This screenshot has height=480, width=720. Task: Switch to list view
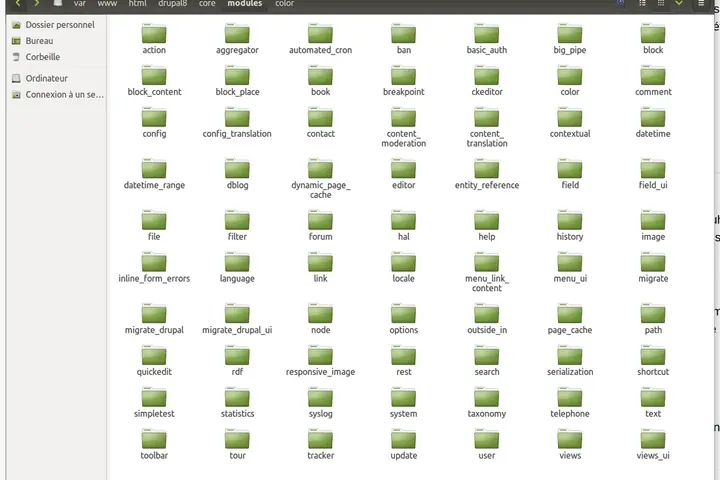(x=642, y=3)
